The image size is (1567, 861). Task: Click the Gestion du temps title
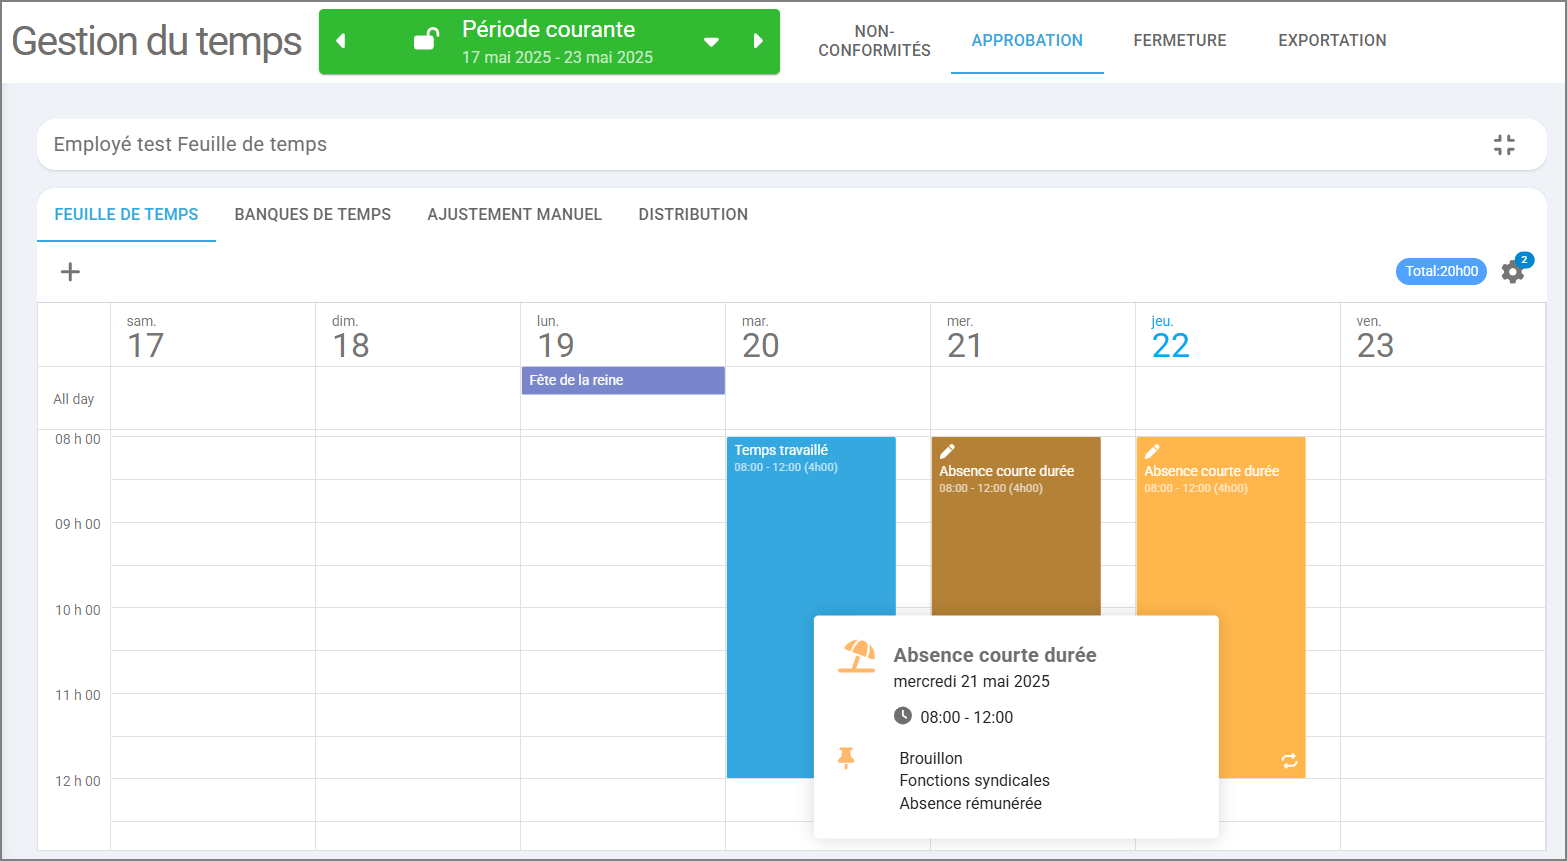tap(157, 41)
